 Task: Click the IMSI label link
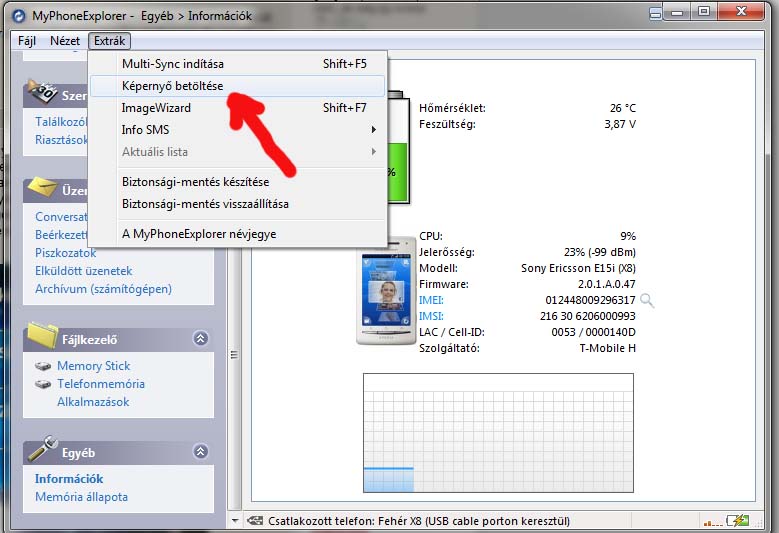click(x=431, y=316)
